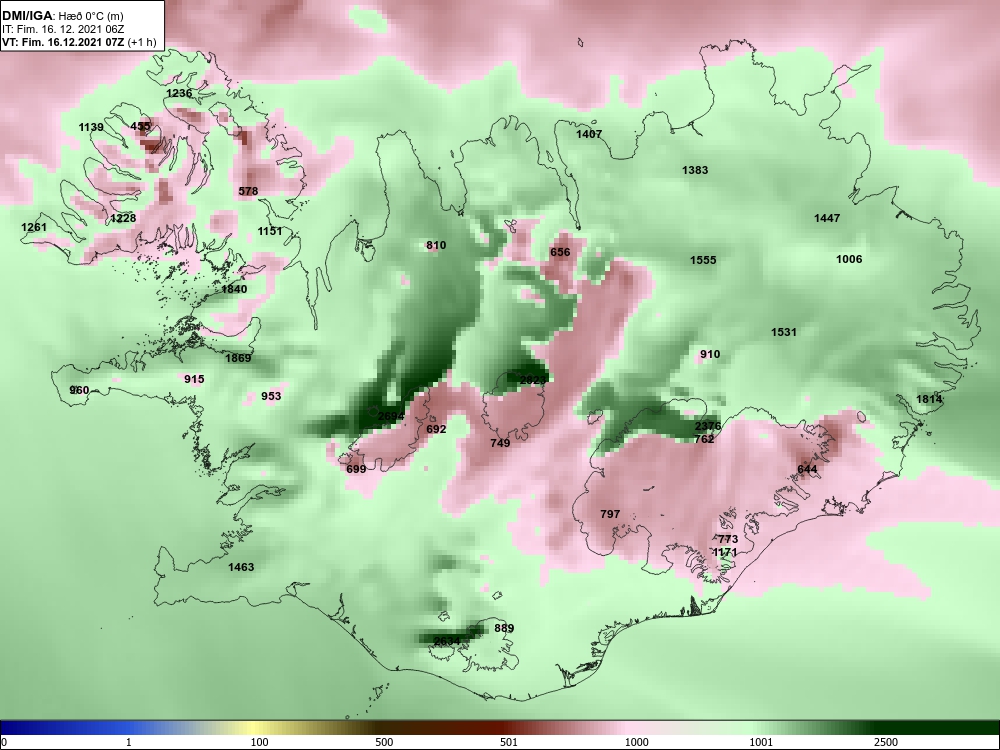Image resolution: width=1000 pixels, height=750 pixels.
Task: Click the map value 1463
Action: point(241,567)
